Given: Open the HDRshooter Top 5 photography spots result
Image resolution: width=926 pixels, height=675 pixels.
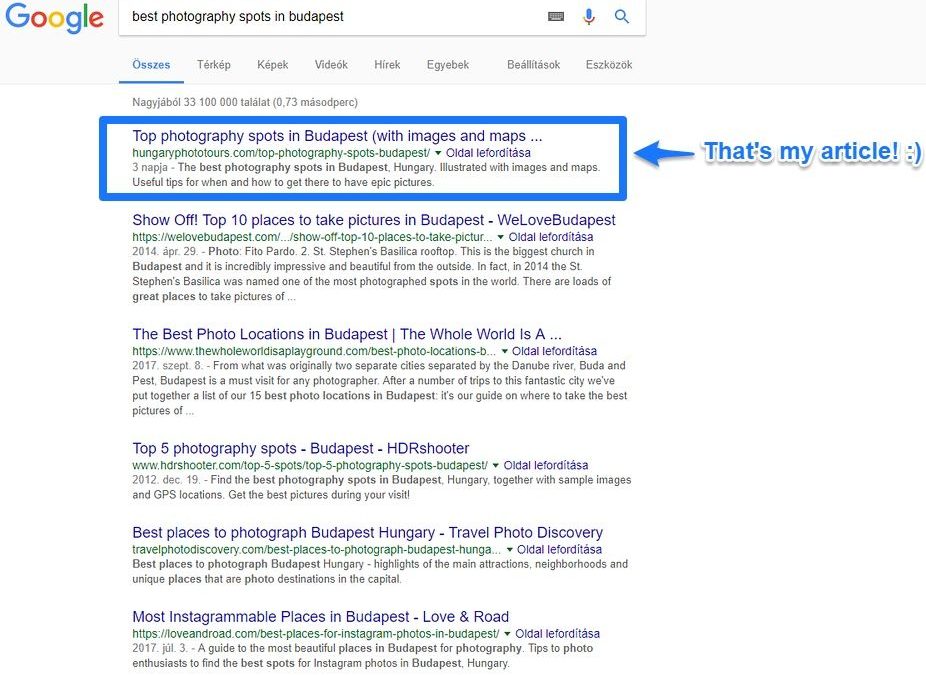Looking at the screenshot, I should pos(301,448).
